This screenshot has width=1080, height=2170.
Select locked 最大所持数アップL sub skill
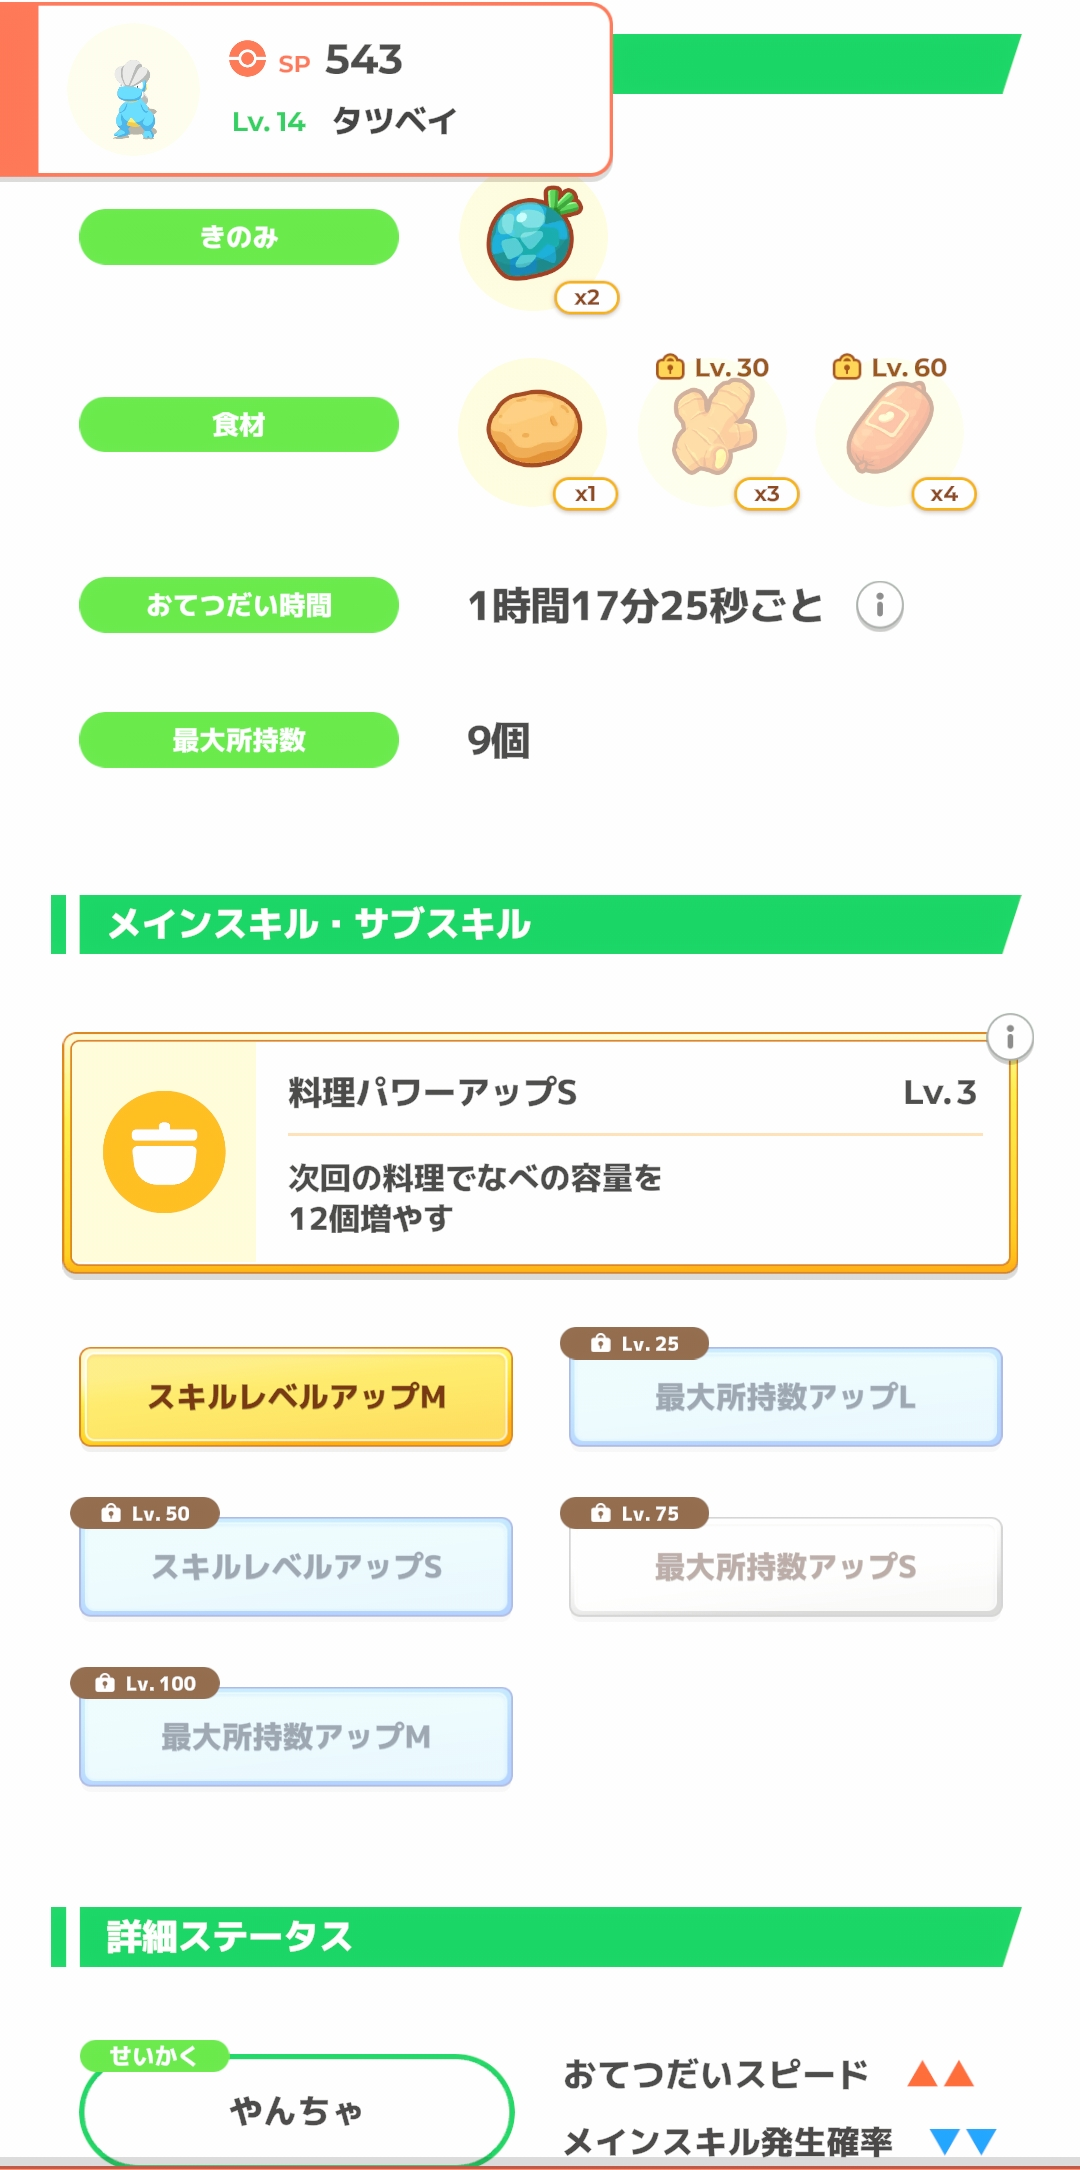(x=785, y=1397)
